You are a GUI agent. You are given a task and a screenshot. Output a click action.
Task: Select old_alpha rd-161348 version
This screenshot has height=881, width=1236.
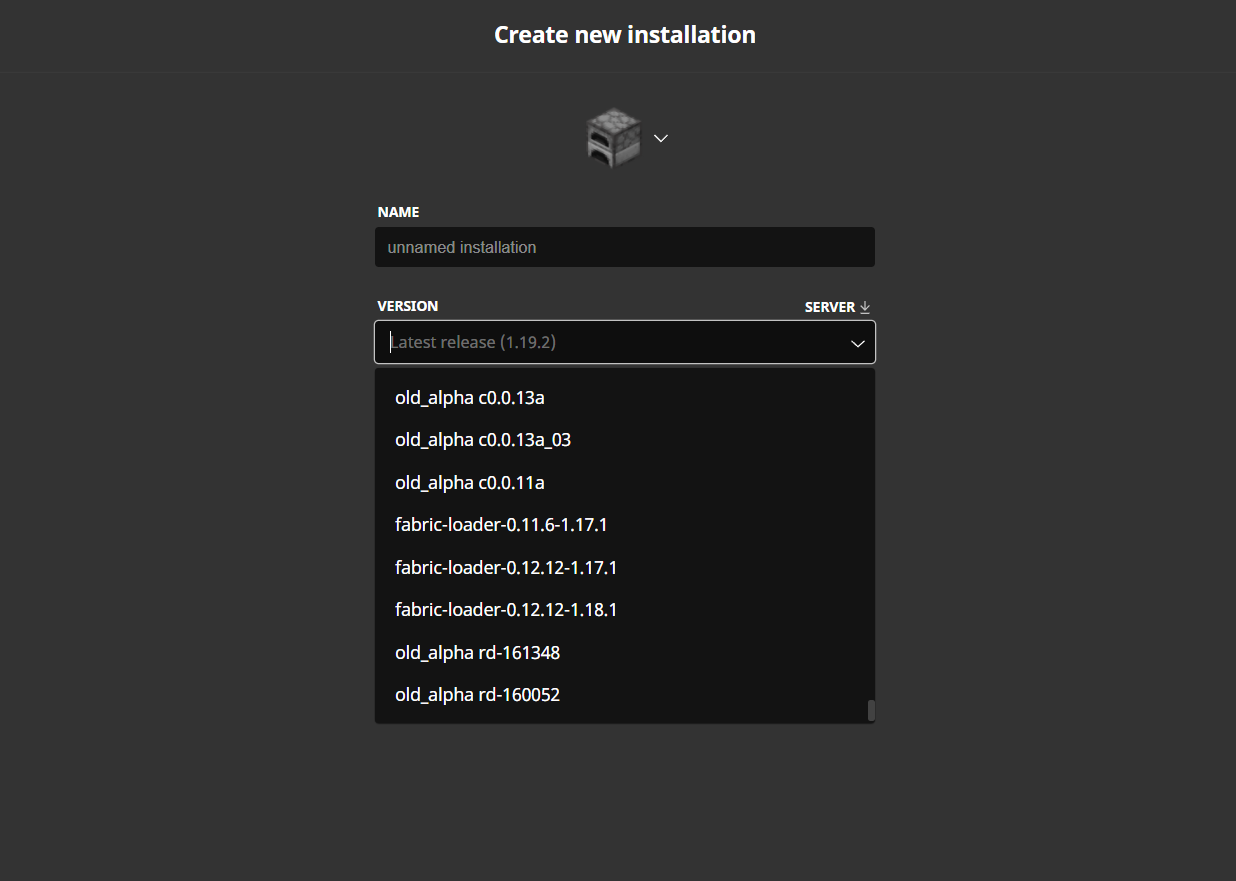pyautogui.click(x=477, y=652)
